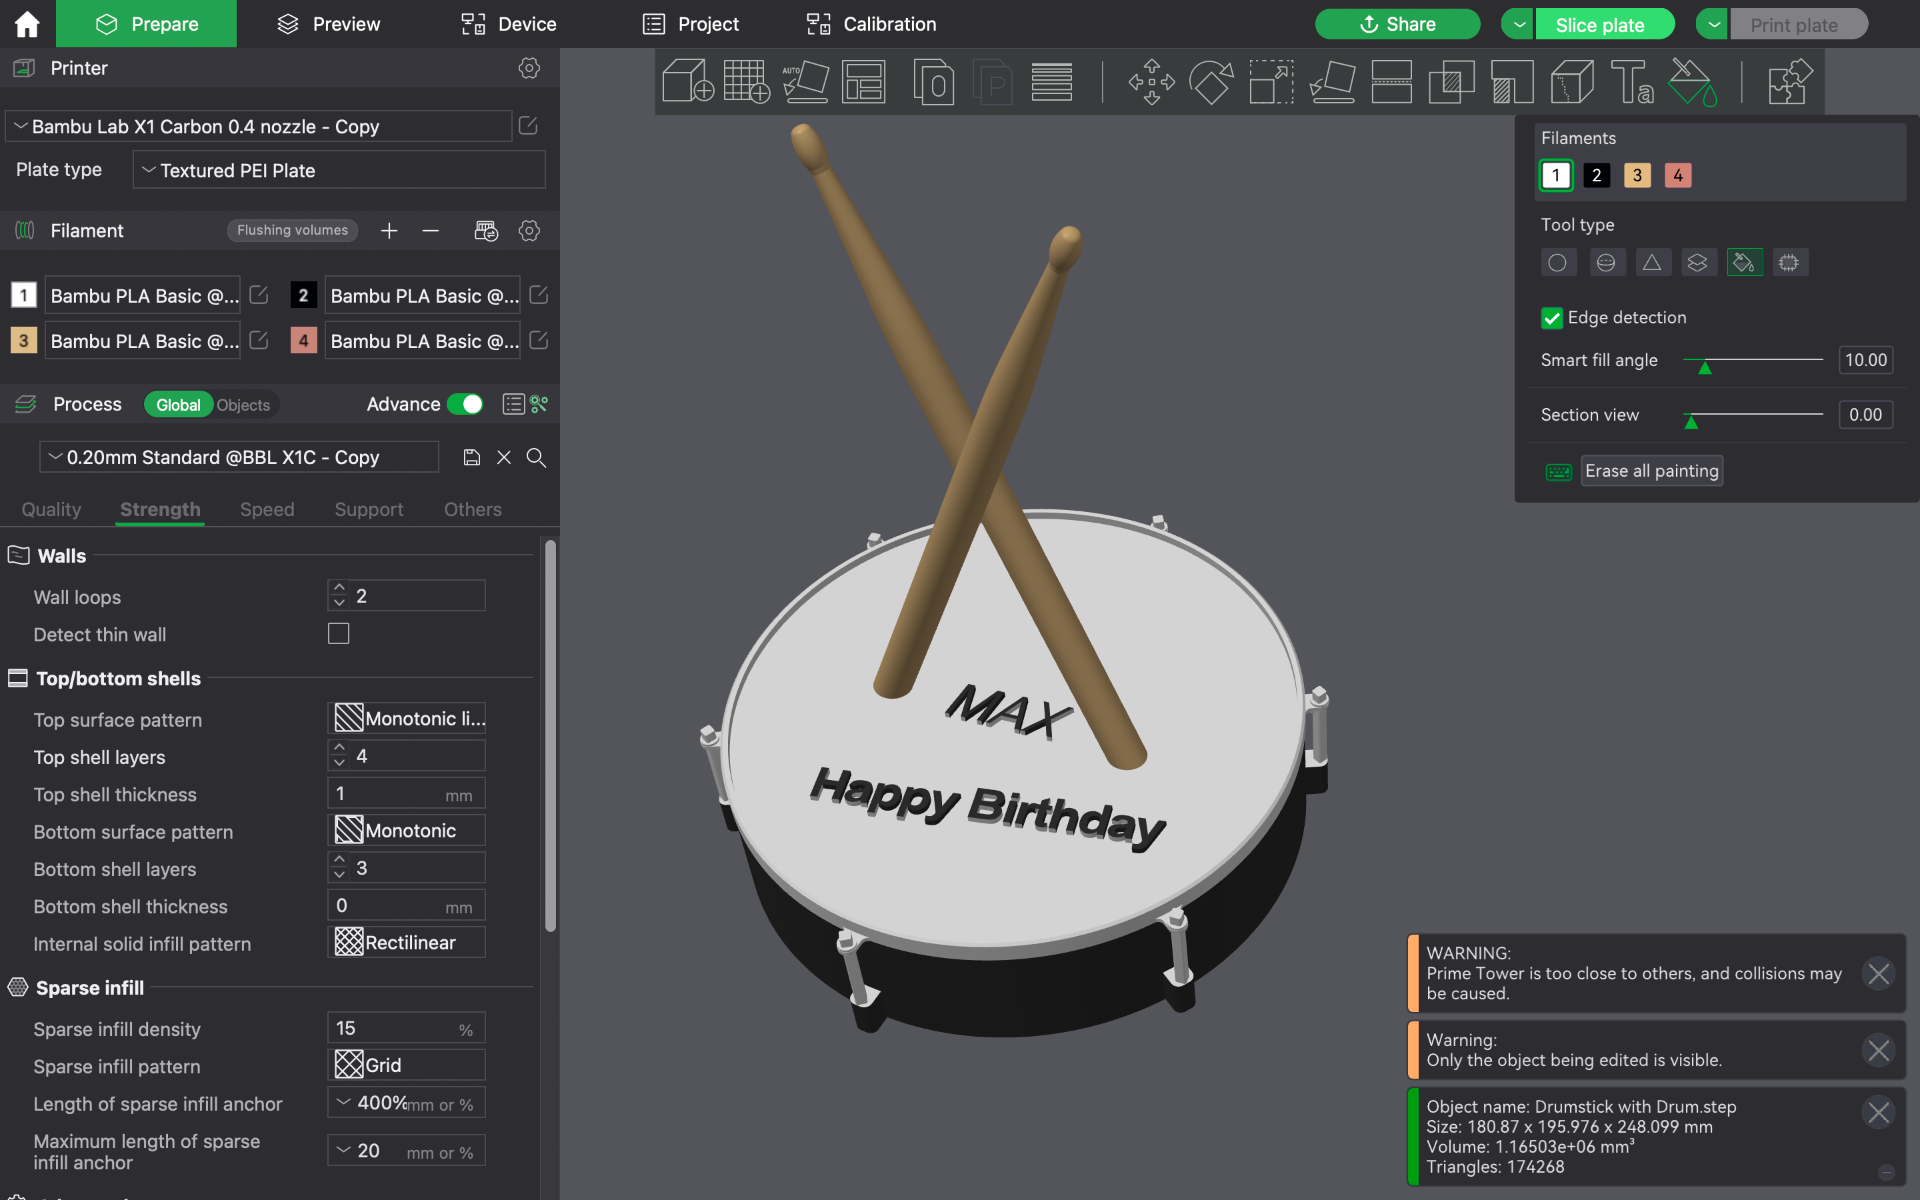Open the Slice plate arrow dropdown
The image size is (1920, 1200).
click(x=1517, y=24)
